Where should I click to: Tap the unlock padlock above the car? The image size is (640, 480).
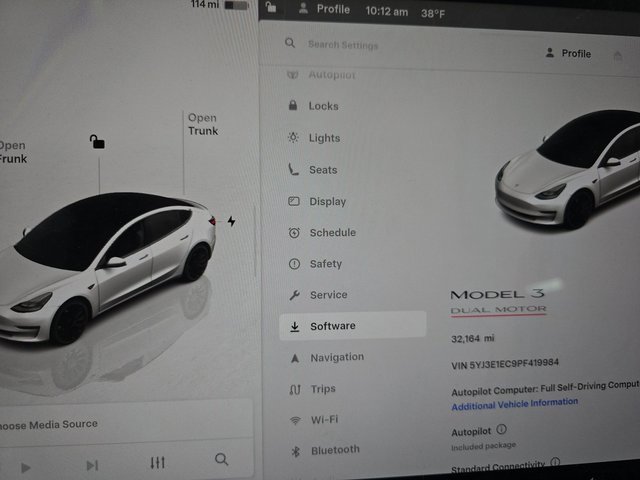point(97,142)
